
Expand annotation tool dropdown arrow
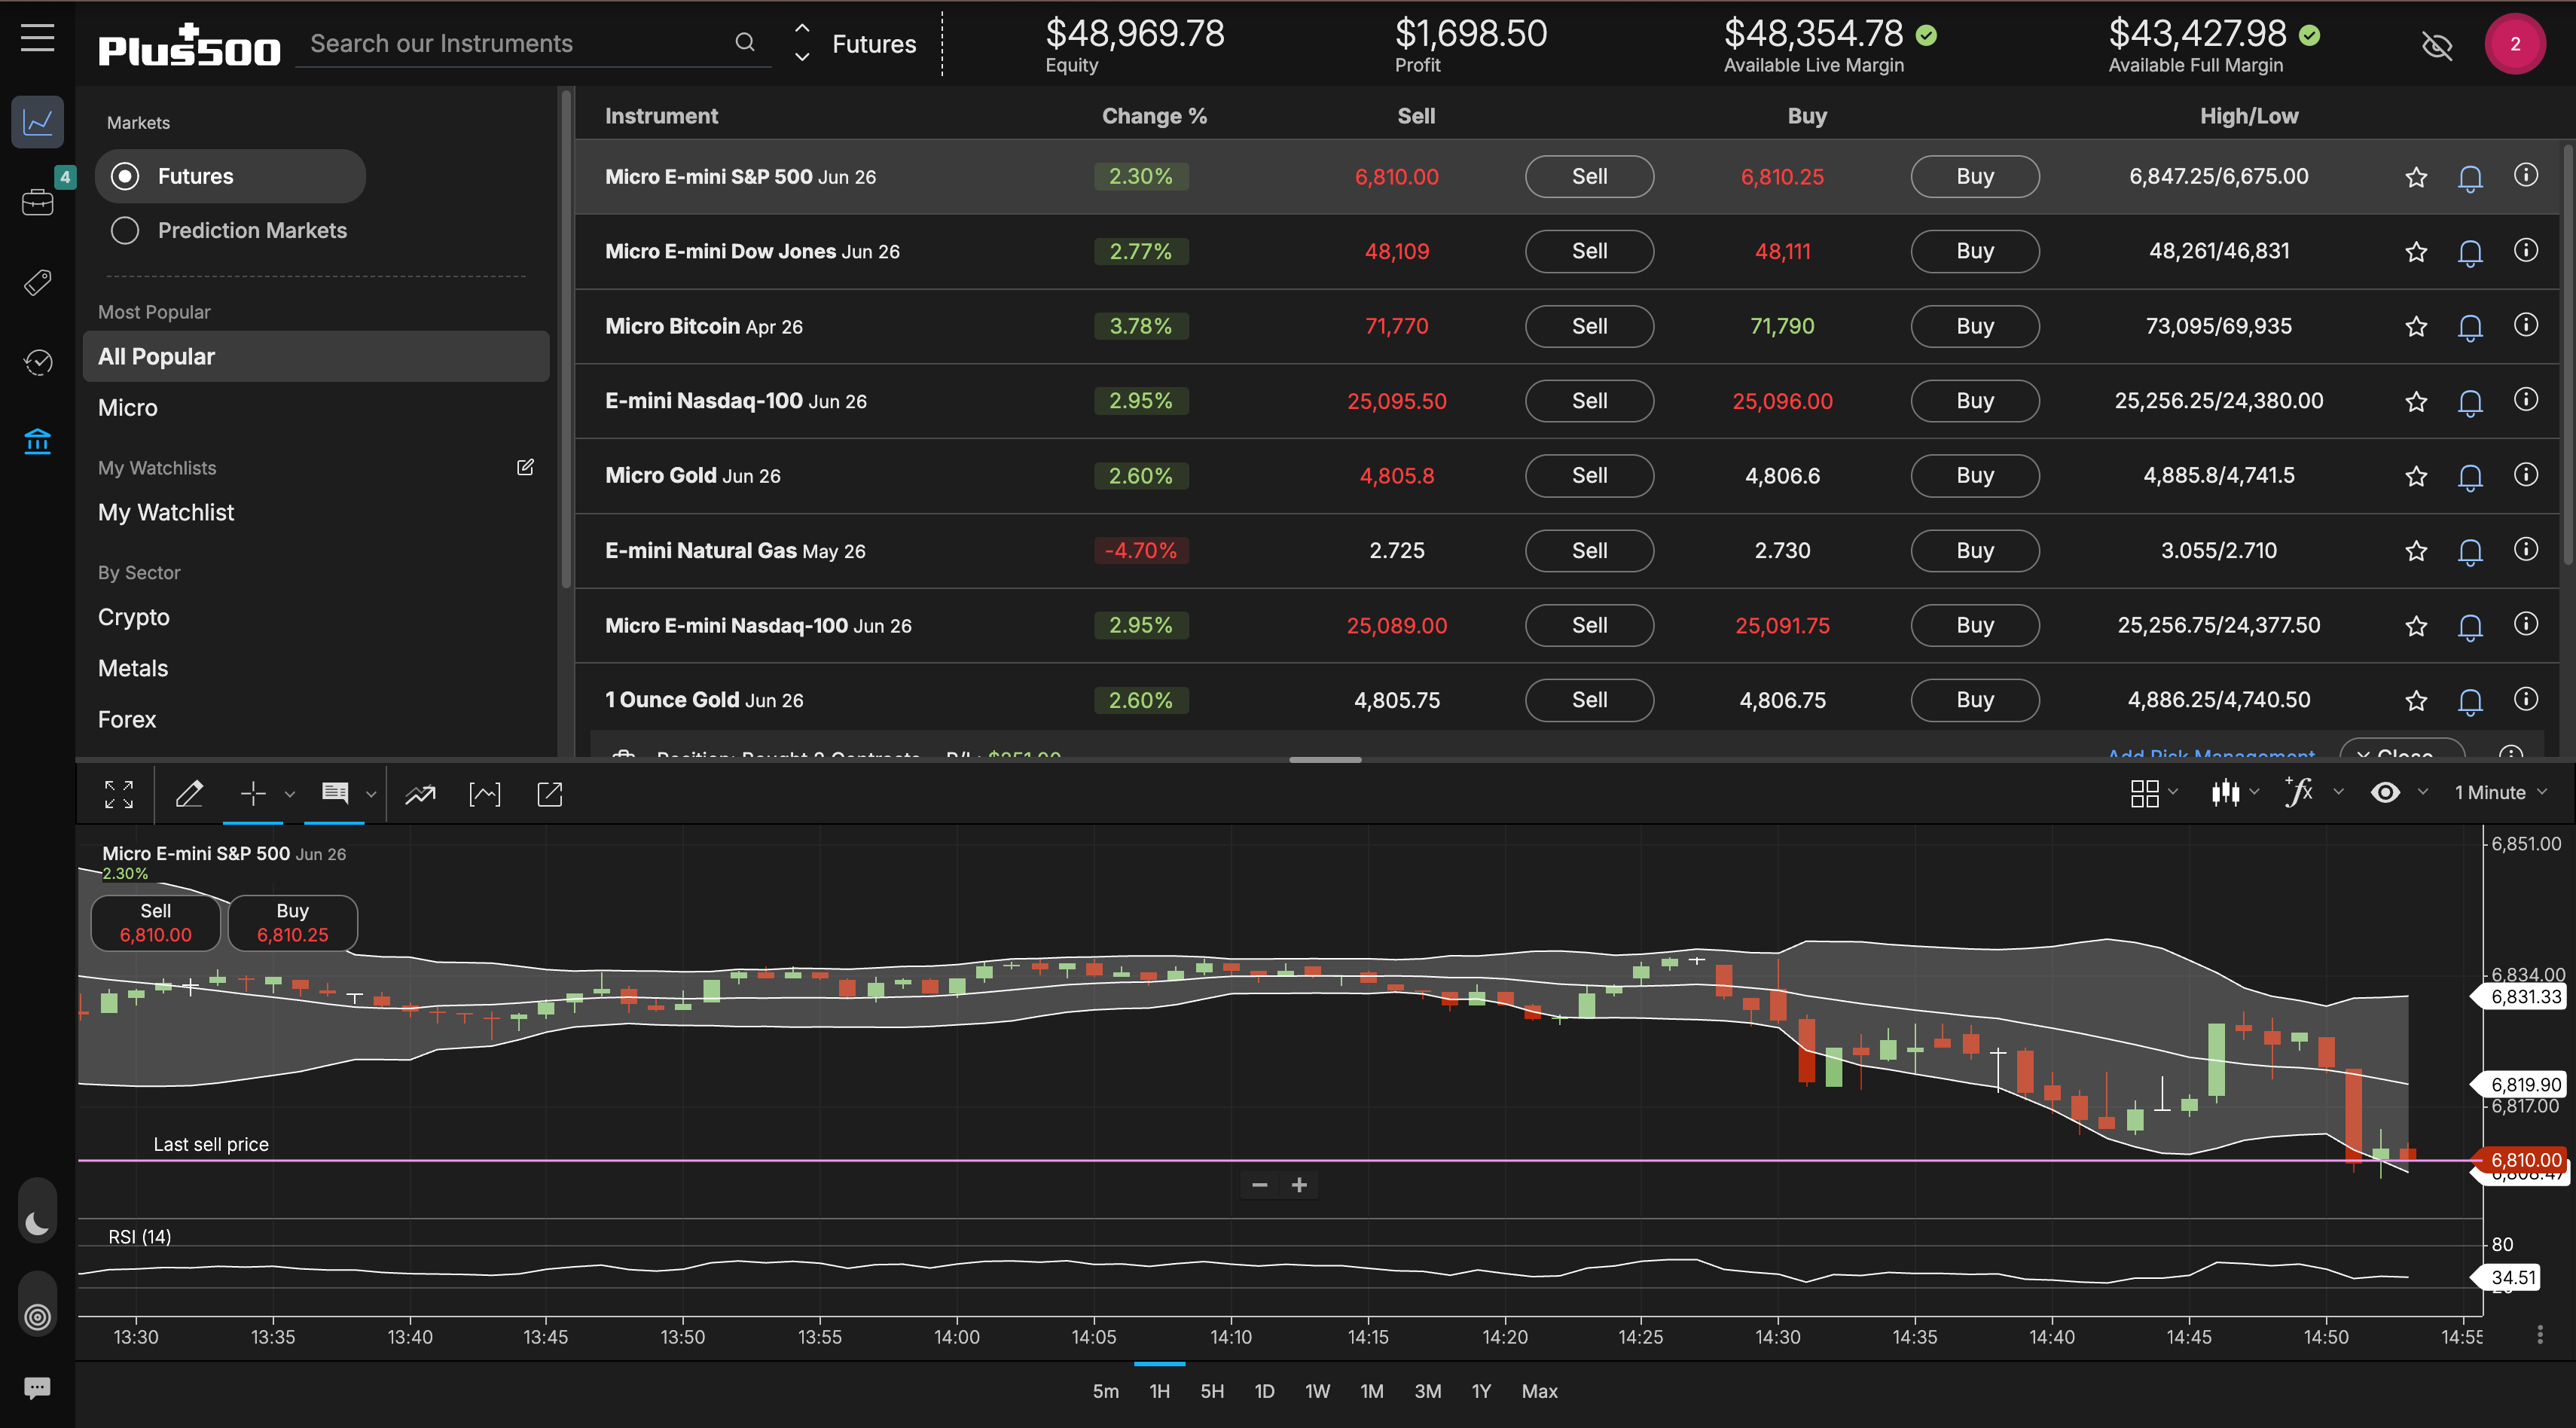click(x=371, y=795)
